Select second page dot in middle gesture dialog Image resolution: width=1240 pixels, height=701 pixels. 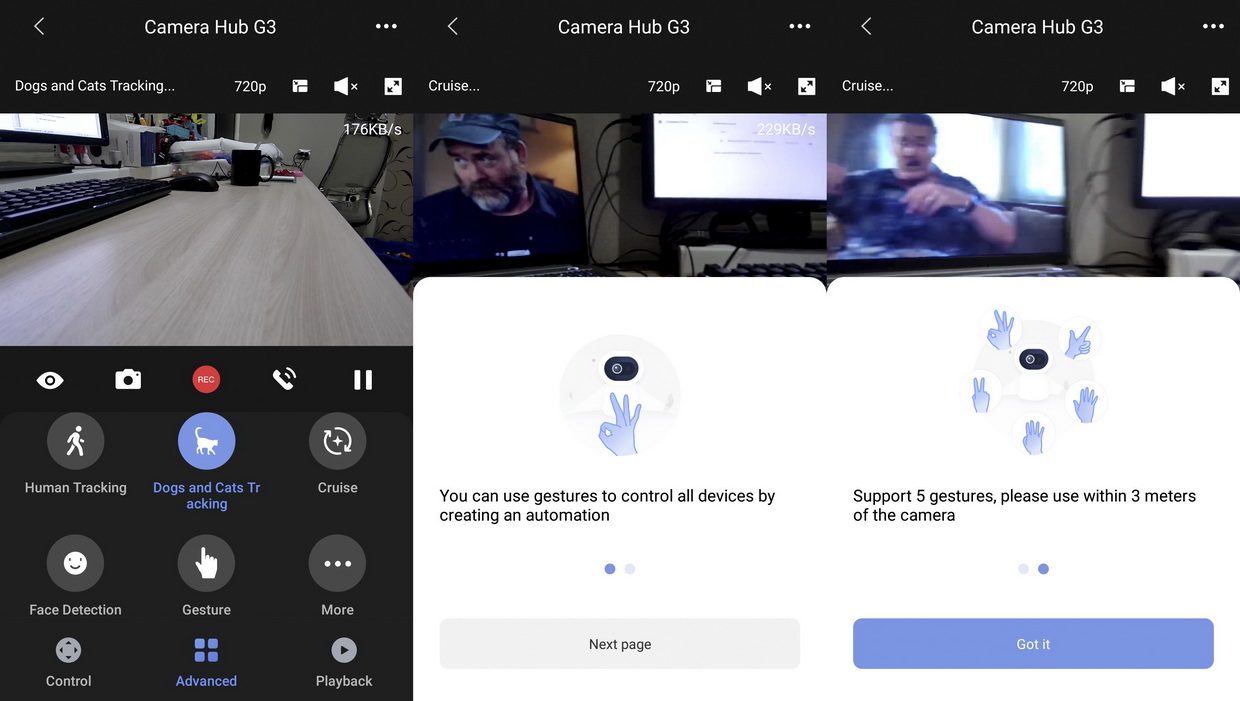630,569
